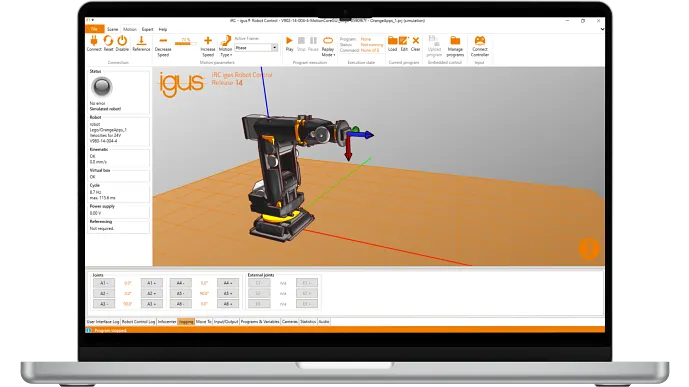This screenshot has height=387, width=689.
Task: Click the Reference robot icon
Action: click(141, 41)
